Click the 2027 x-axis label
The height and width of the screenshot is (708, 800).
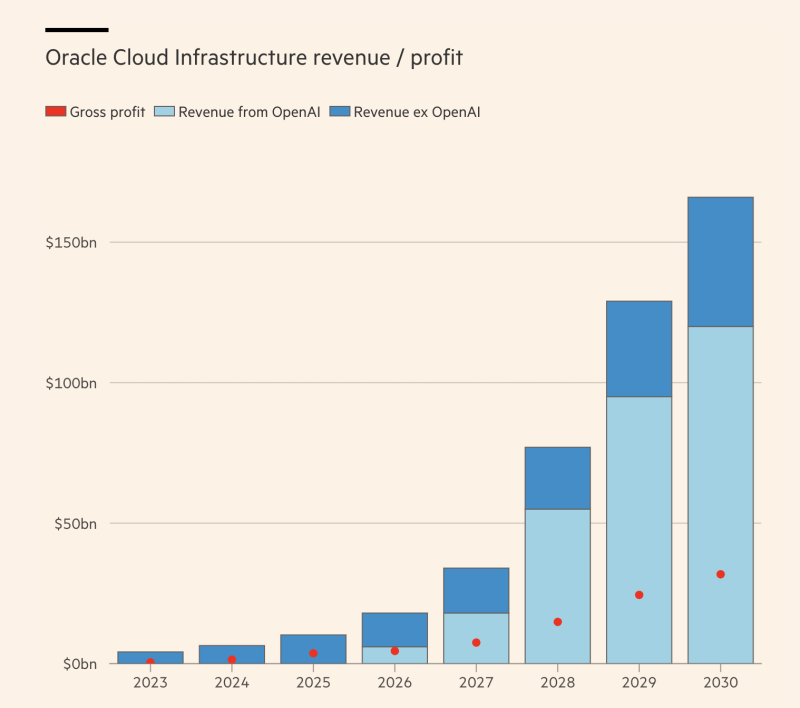pos(476,682)
